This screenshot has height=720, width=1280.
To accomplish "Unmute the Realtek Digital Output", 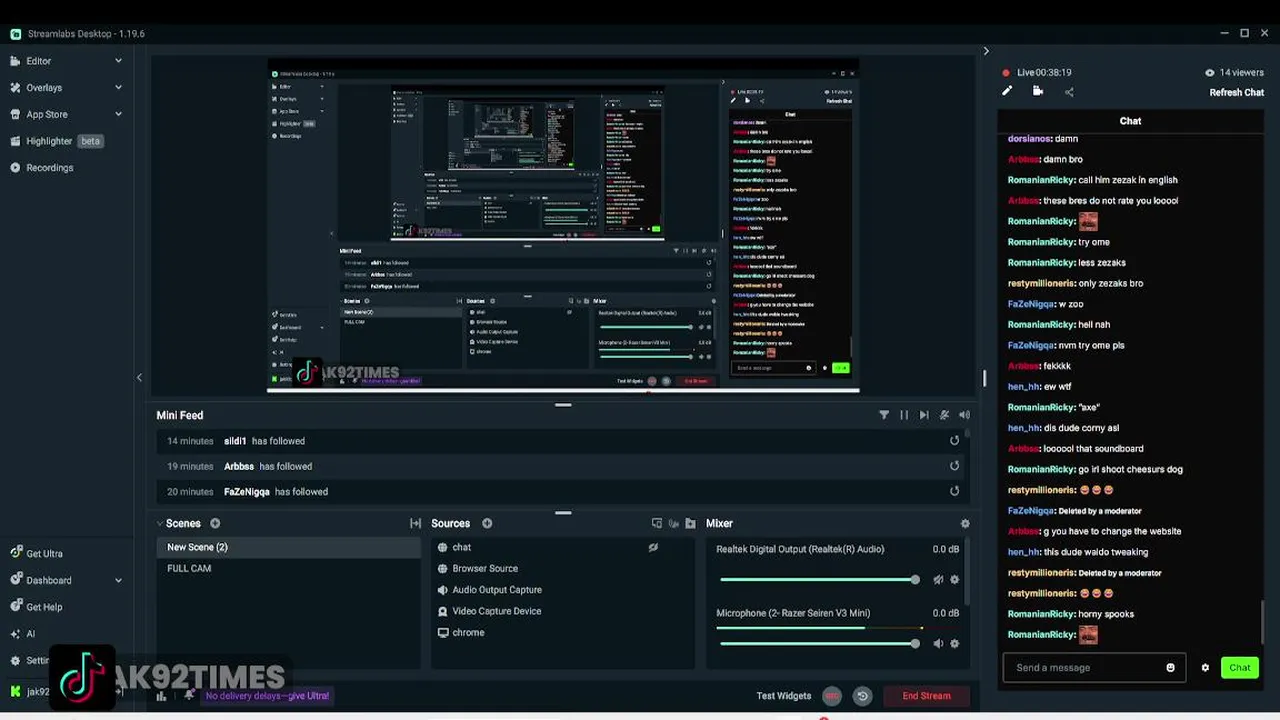I will [x=938, y=580].
